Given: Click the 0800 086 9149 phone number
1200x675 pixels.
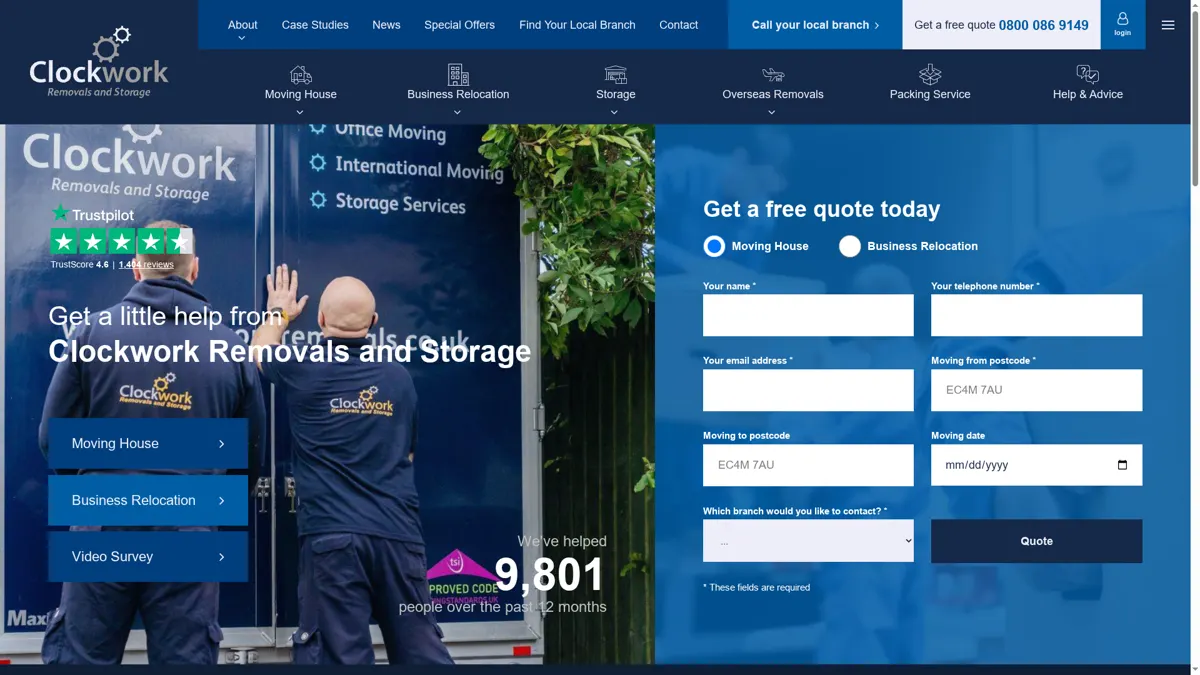Looking at the screenshot, I should point(1043,25).
